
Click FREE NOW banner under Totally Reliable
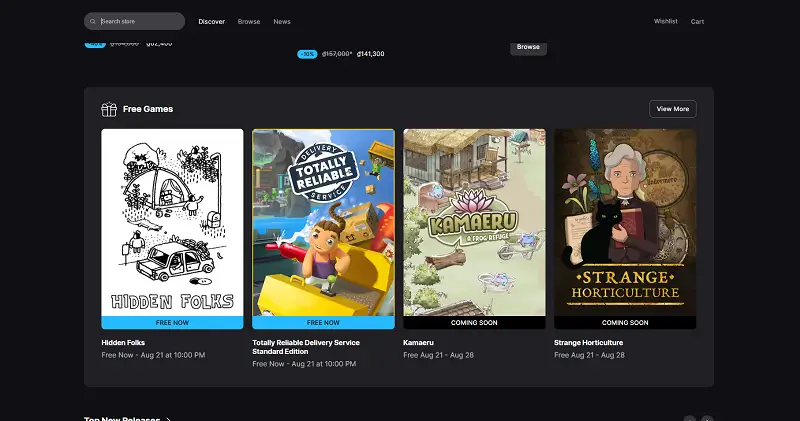(x=323, y=323)
